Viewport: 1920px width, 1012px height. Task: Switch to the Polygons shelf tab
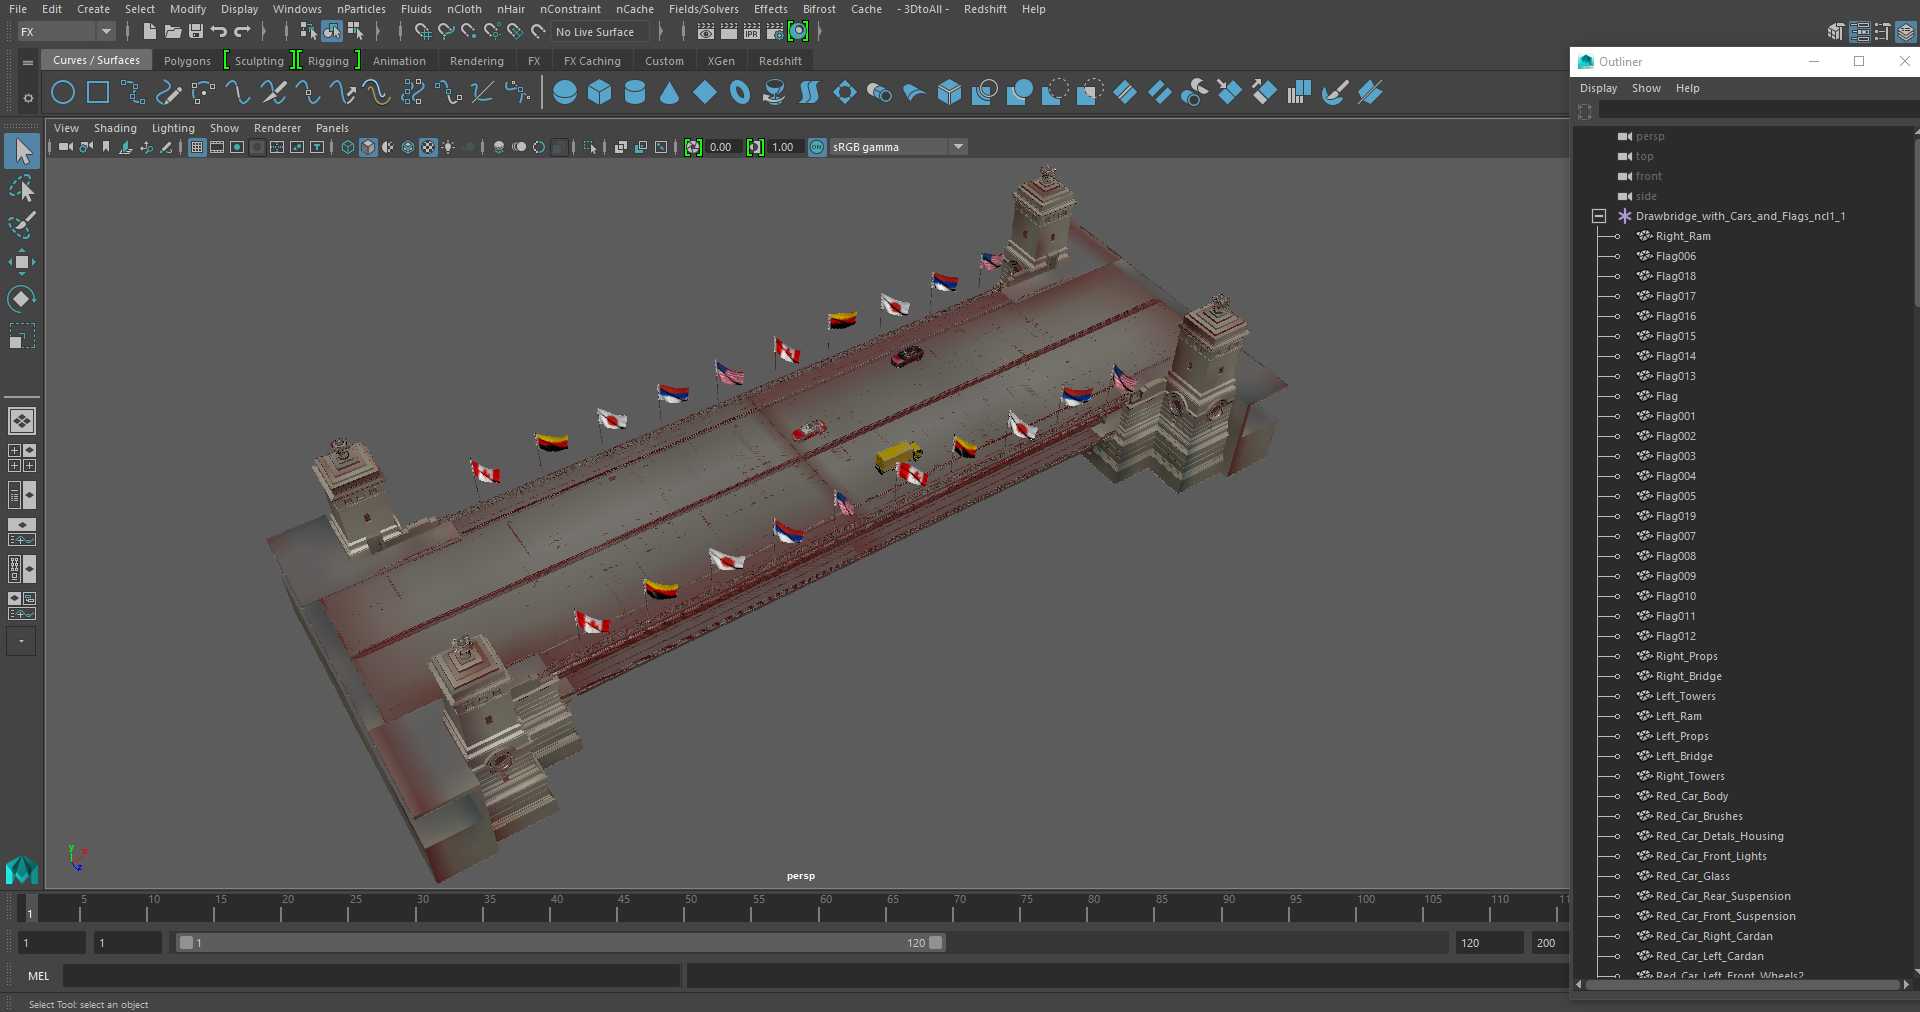point(187,61)
